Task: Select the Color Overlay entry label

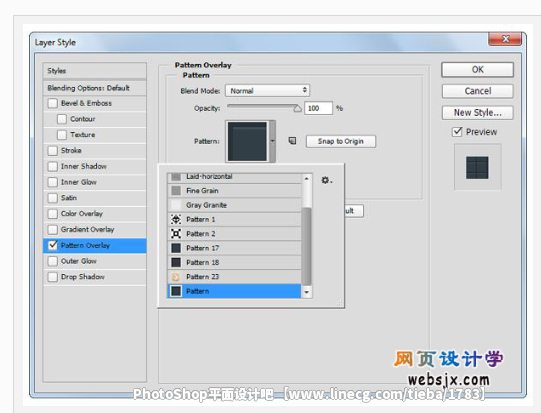Action: click(82, 214)
